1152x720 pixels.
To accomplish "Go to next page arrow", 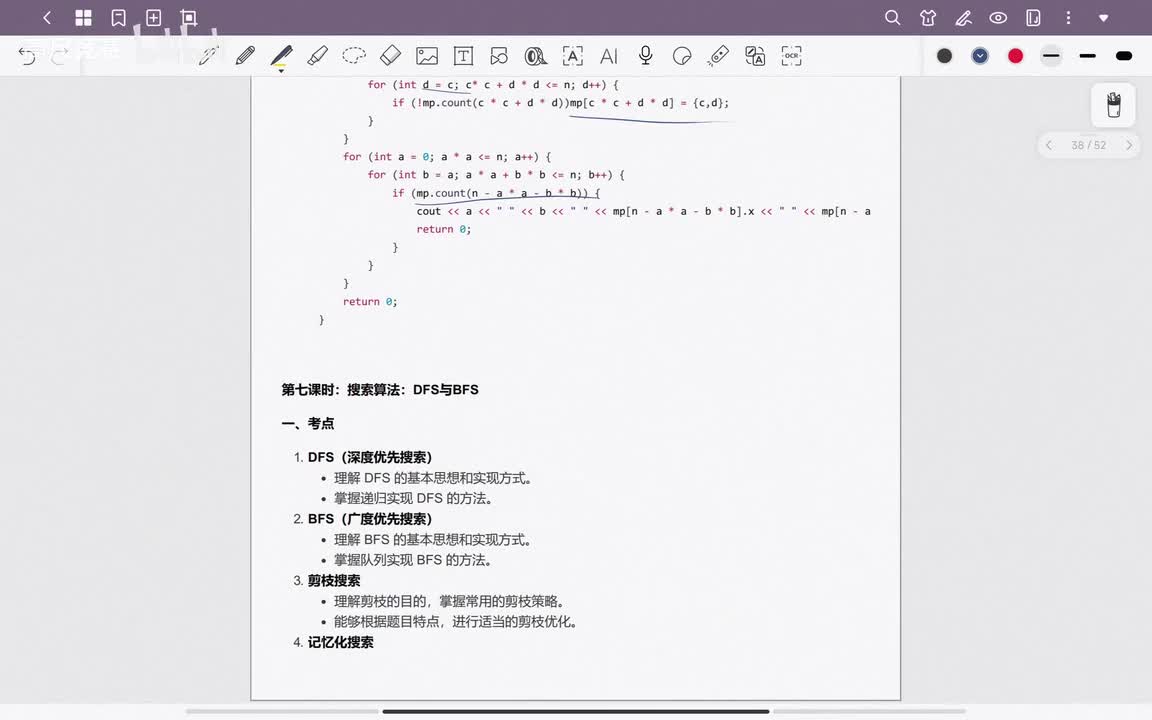I will tap(1128, 145).
